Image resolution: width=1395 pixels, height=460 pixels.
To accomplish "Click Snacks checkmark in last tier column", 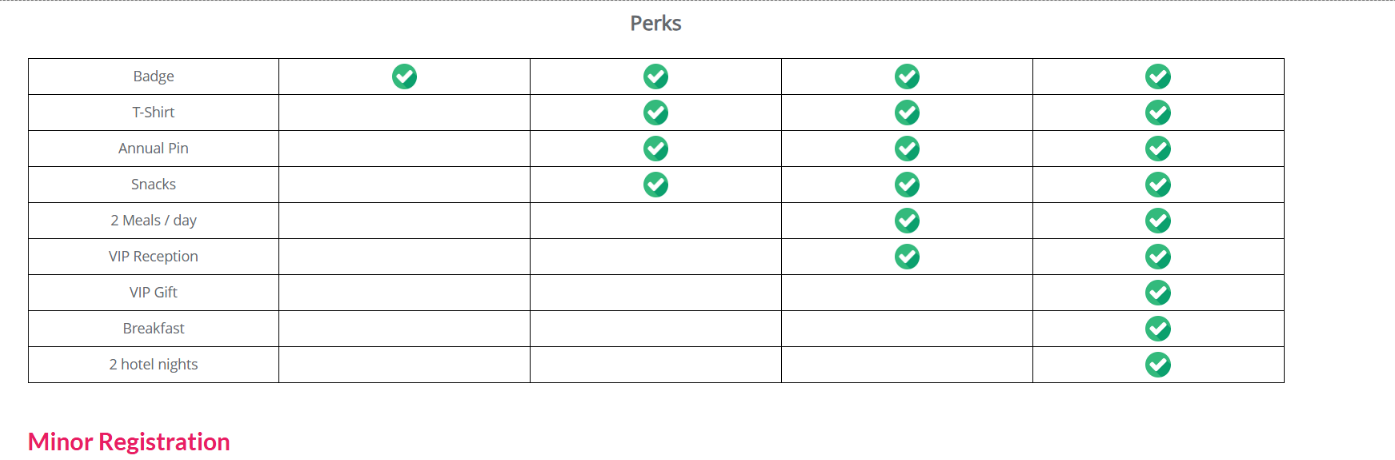I will [1158, 184].
